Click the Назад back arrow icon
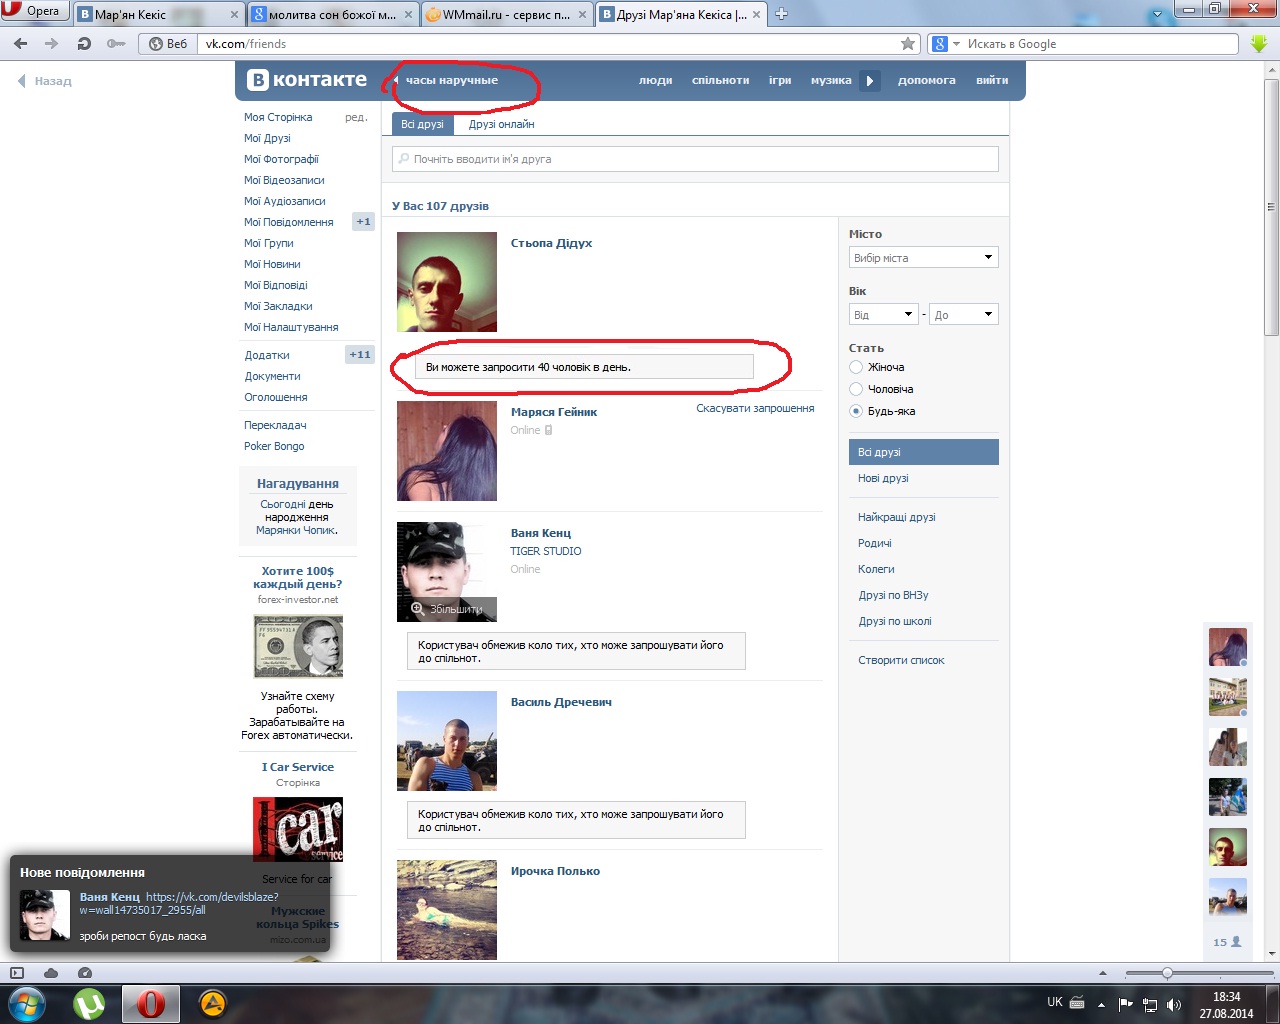The image size is (1280, 1024). click(x=21, y=81)
